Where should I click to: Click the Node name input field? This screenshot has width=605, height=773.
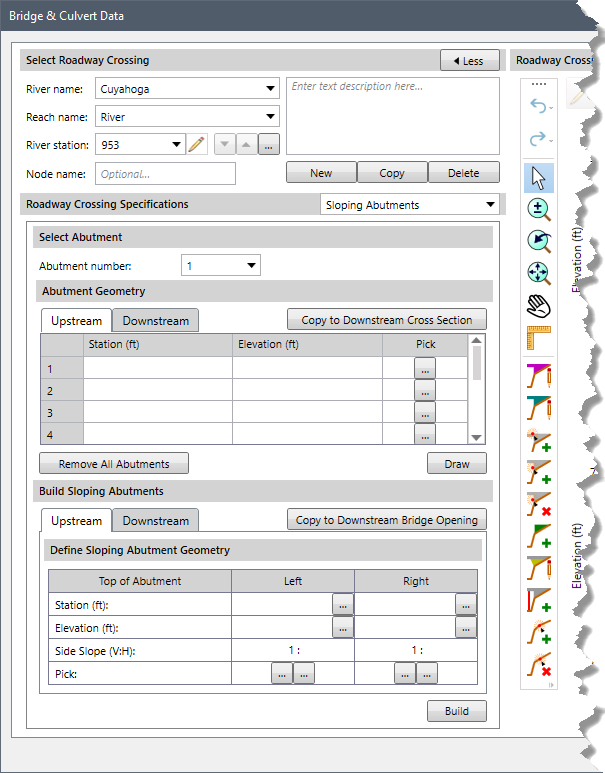(165, 174)
